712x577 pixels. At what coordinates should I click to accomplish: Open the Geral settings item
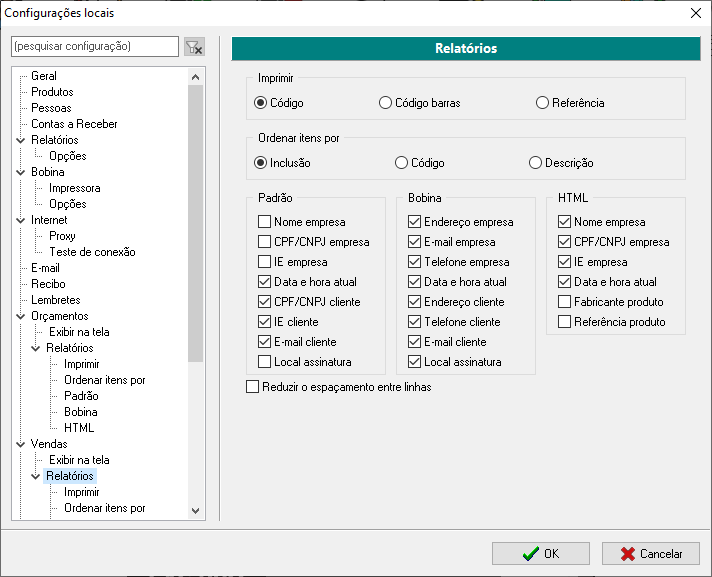43,76
